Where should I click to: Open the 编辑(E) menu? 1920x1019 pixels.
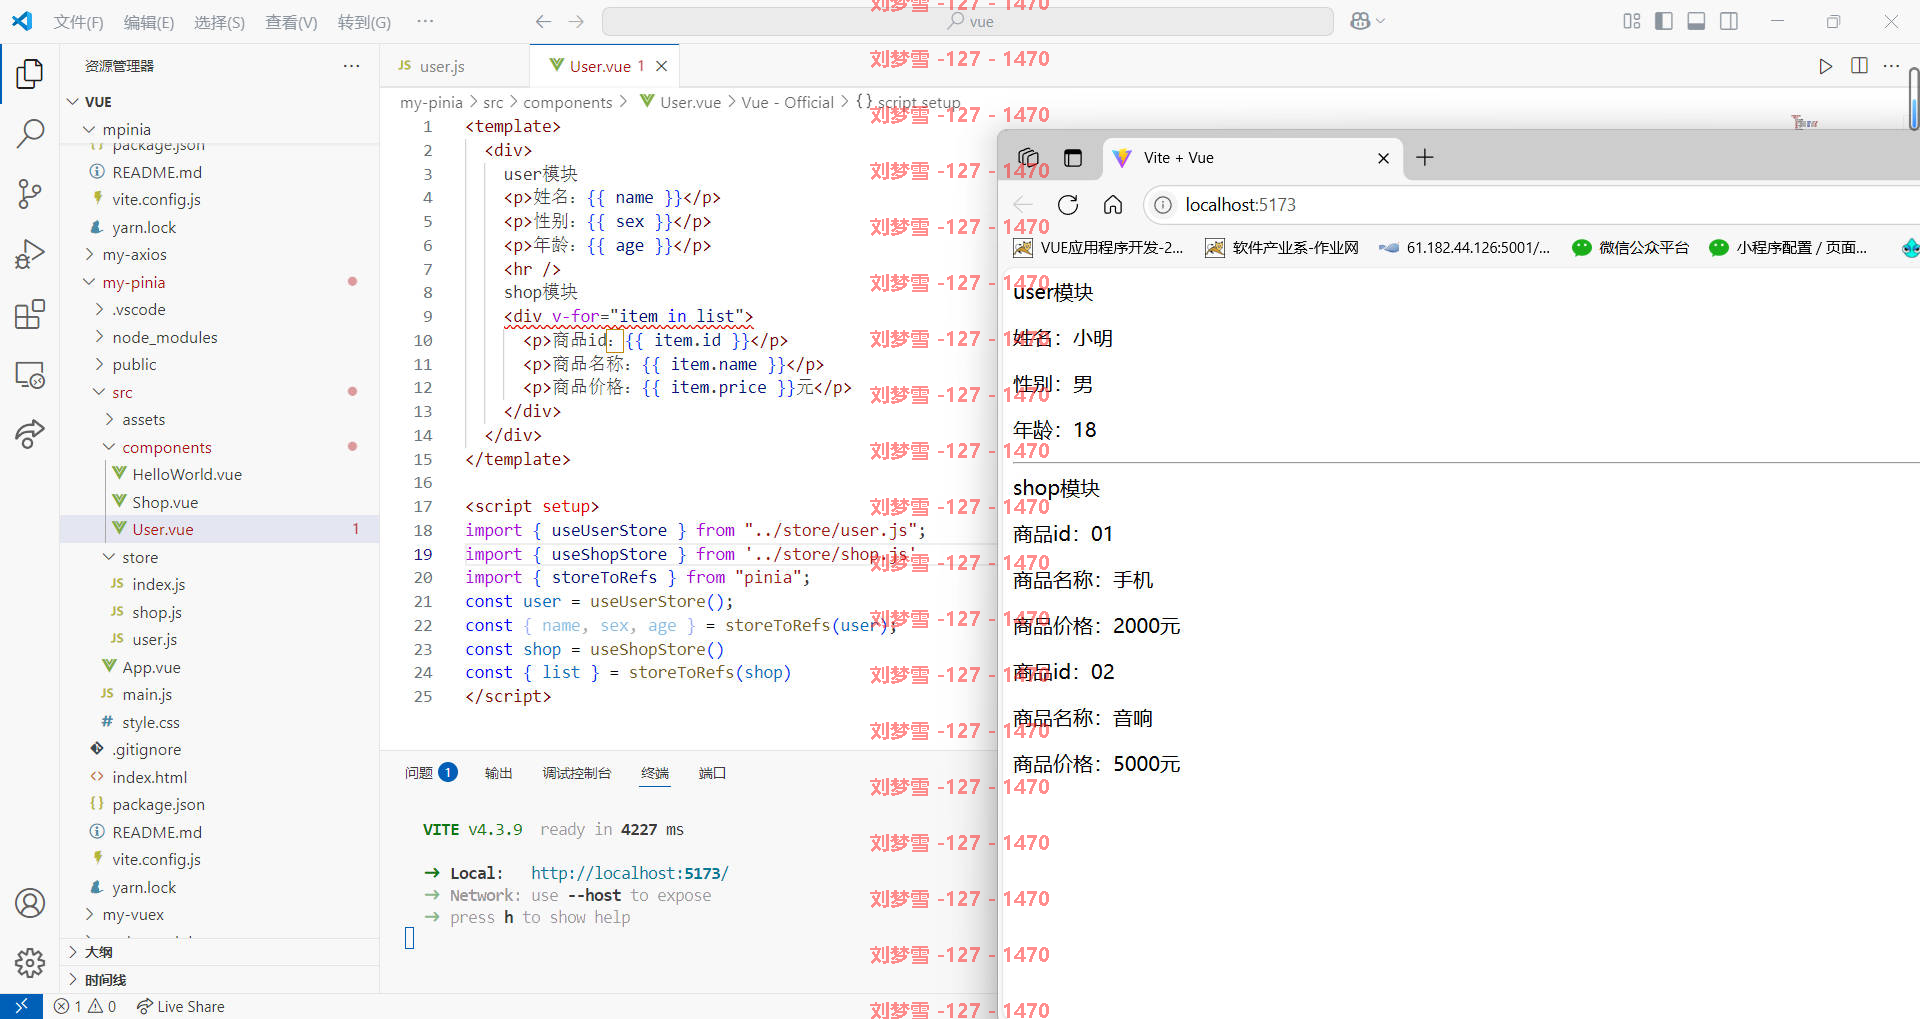(x=148, y=22)
